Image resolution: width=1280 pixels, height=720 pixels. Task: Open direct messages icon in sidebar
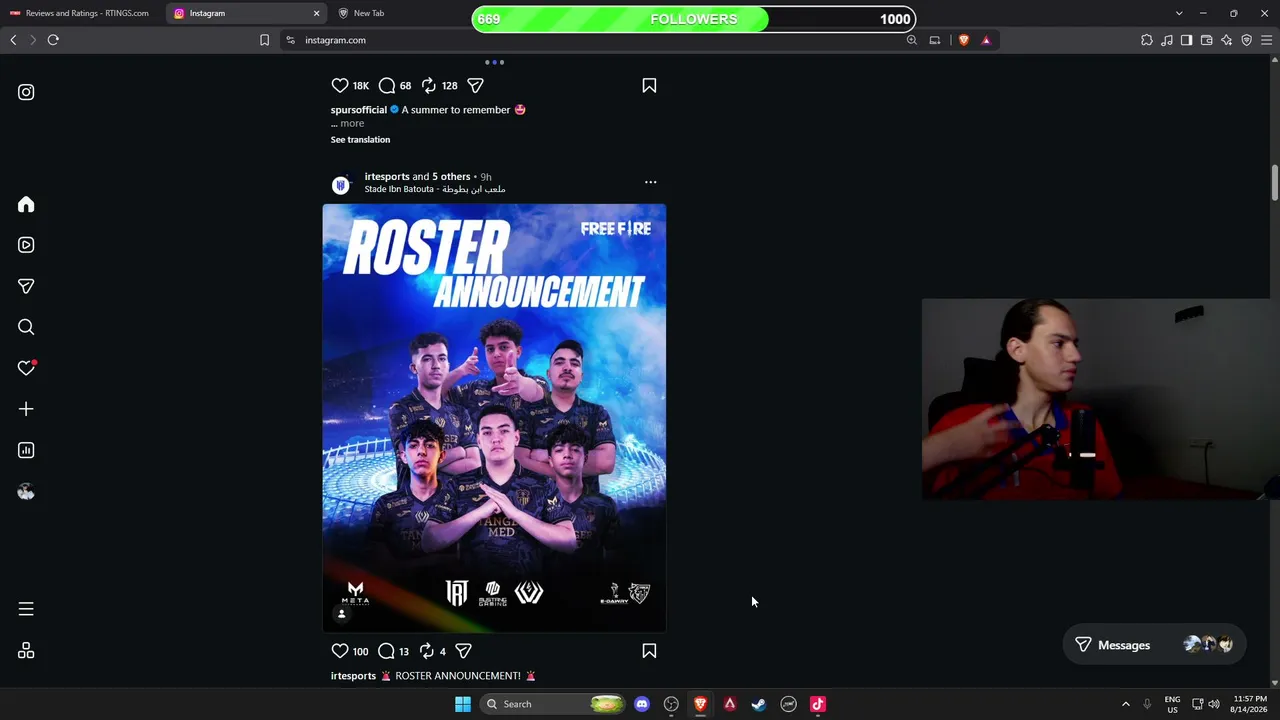tap(26, 286)
